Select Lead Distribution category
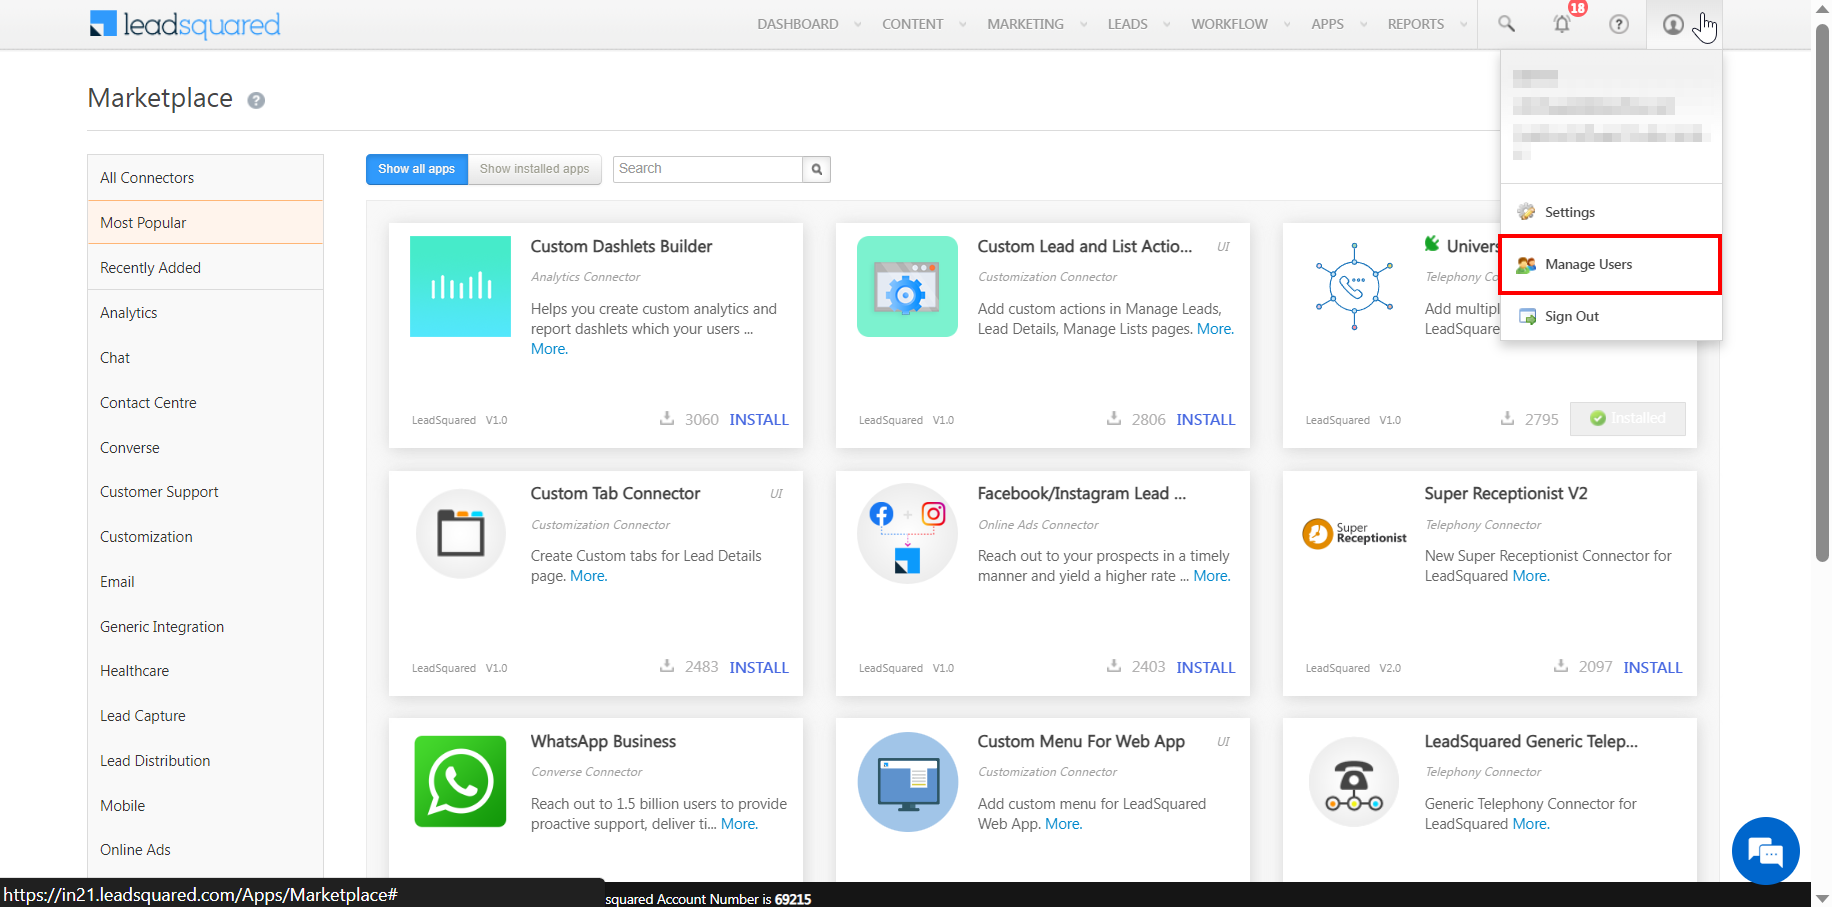Viewport: 1832px width, 907px height. pos(205,761)
